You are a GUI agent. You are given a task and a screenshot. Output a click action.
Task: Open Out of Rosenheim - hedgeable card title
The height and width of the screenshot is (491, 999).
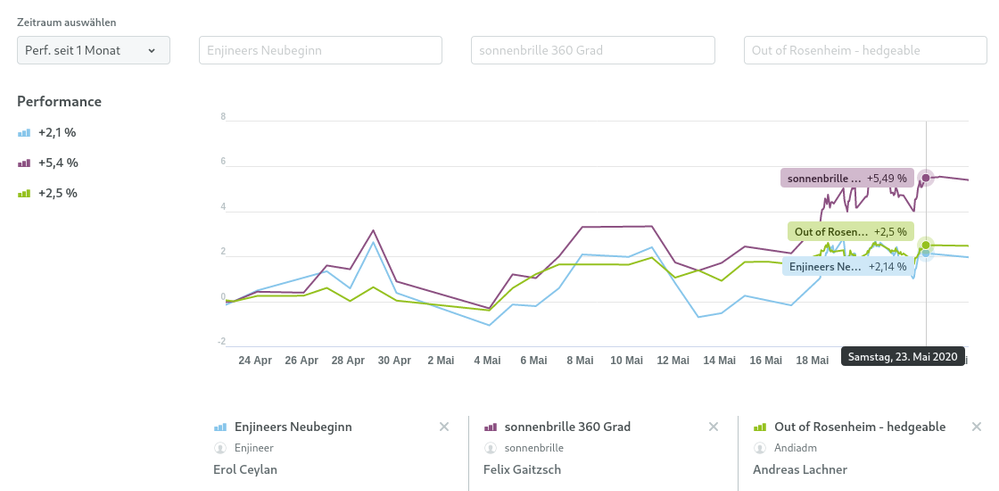pyautogui.click(x=859, y=427)
